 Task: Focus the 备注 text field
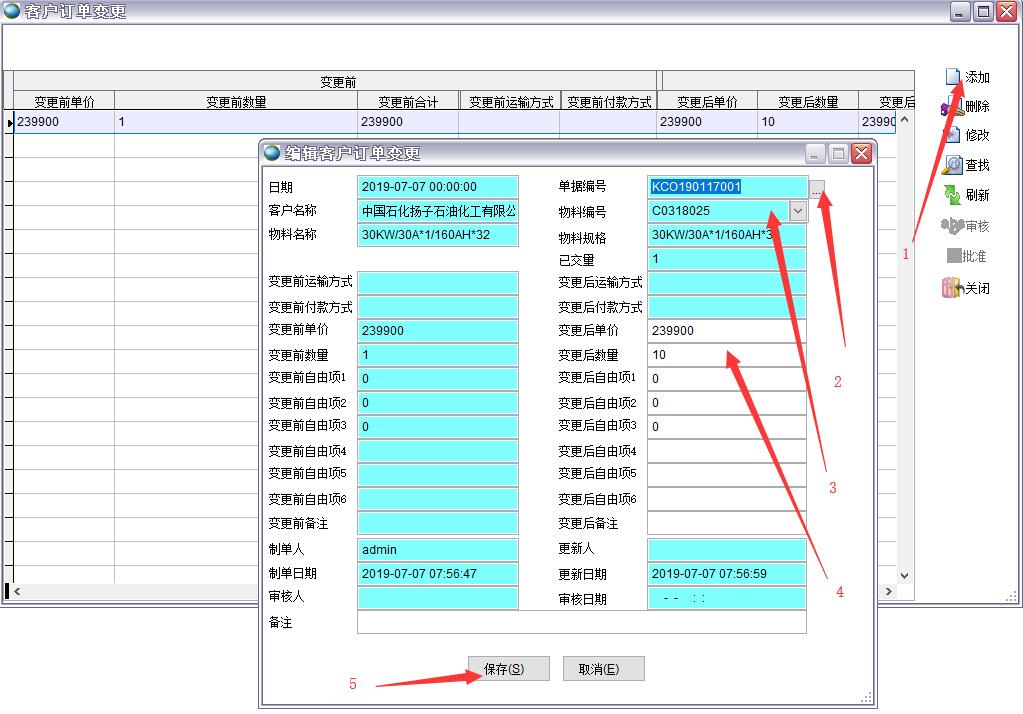tap(581, 623)
